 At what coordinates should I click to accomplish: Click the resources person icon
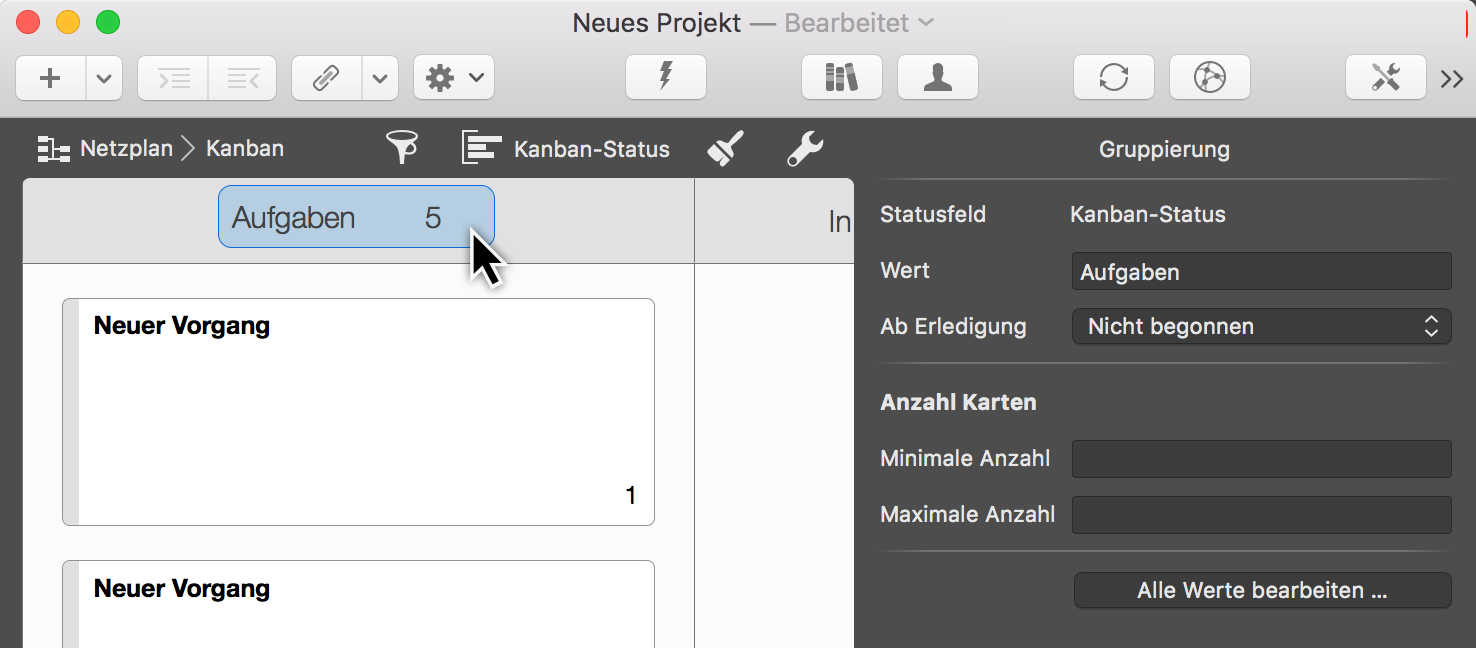(937, 77)
